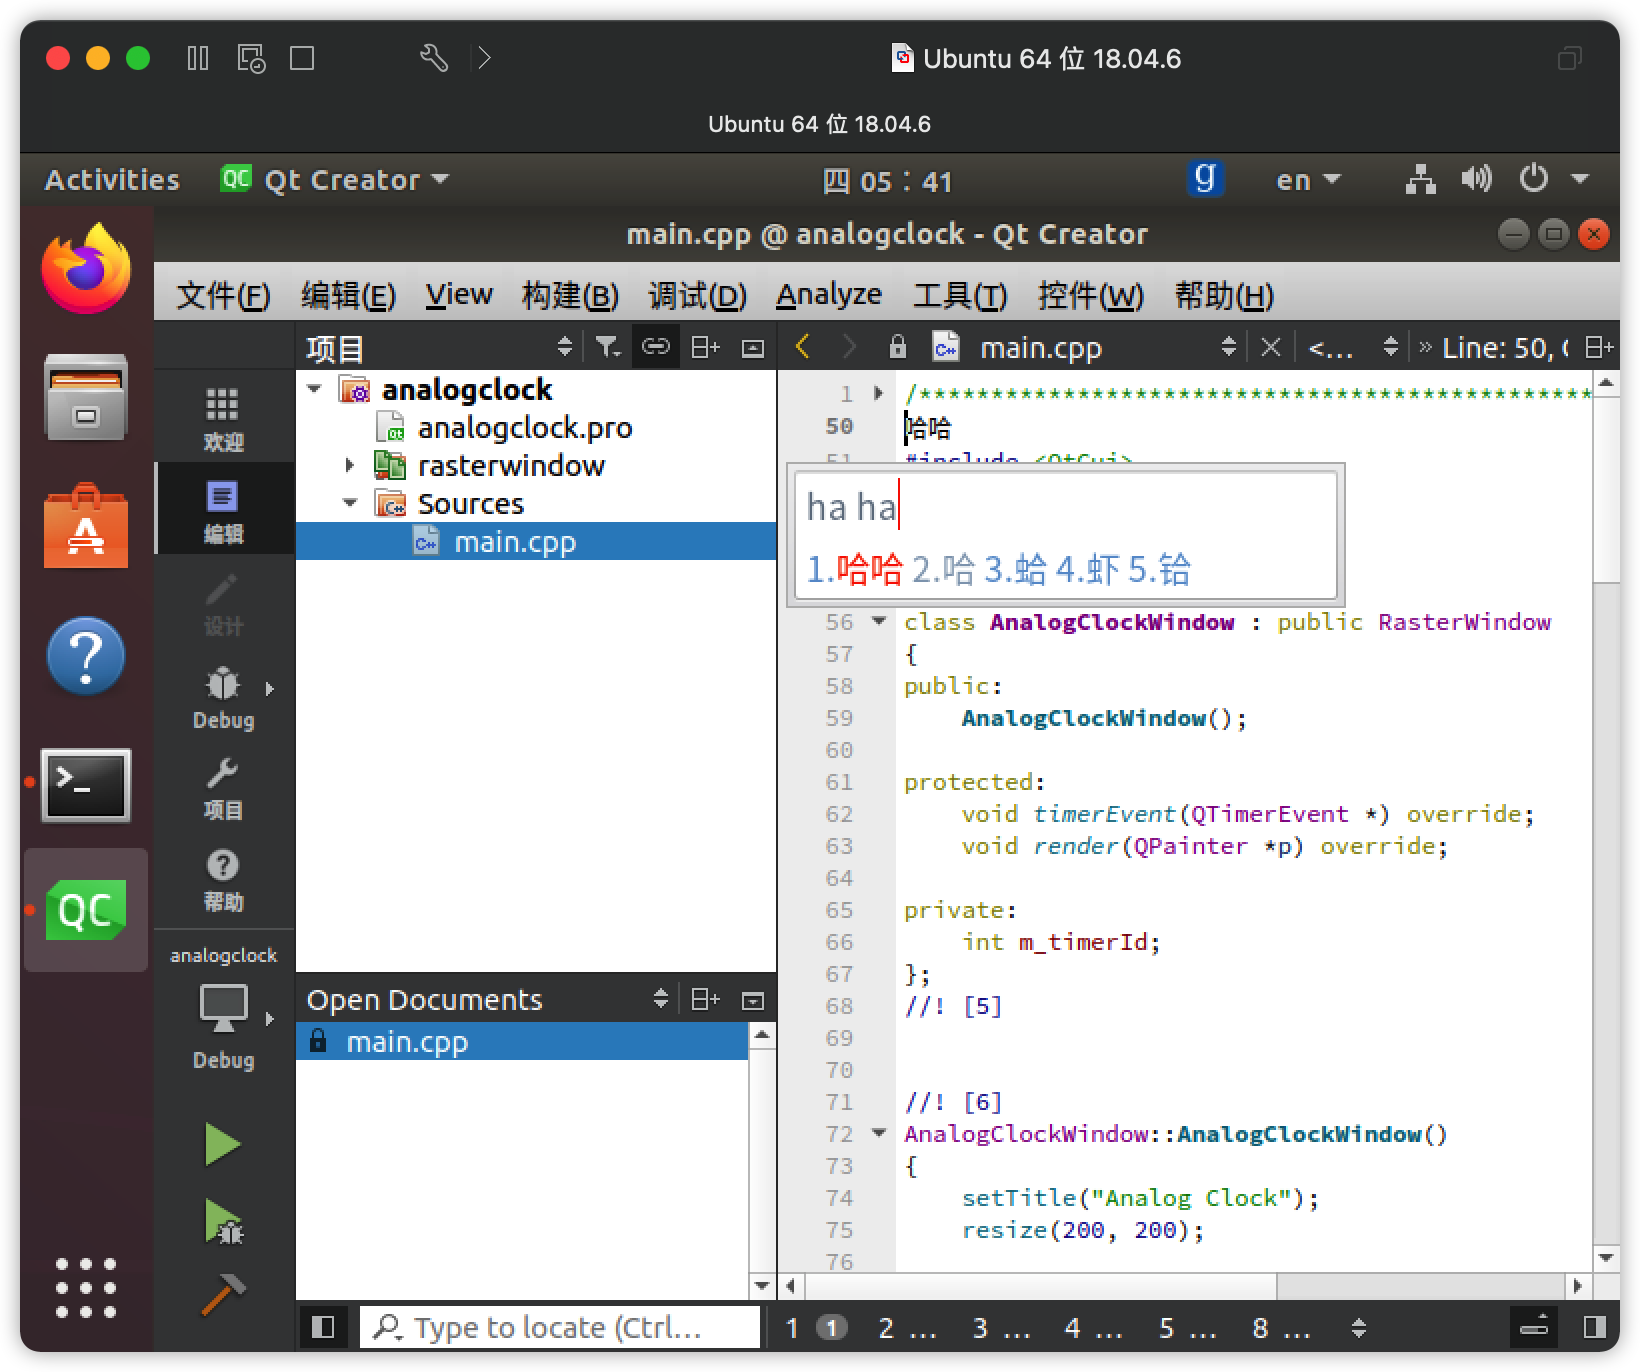
Task: Choose candidate 1.哈哈 in input popup
Action: [854, 569]
